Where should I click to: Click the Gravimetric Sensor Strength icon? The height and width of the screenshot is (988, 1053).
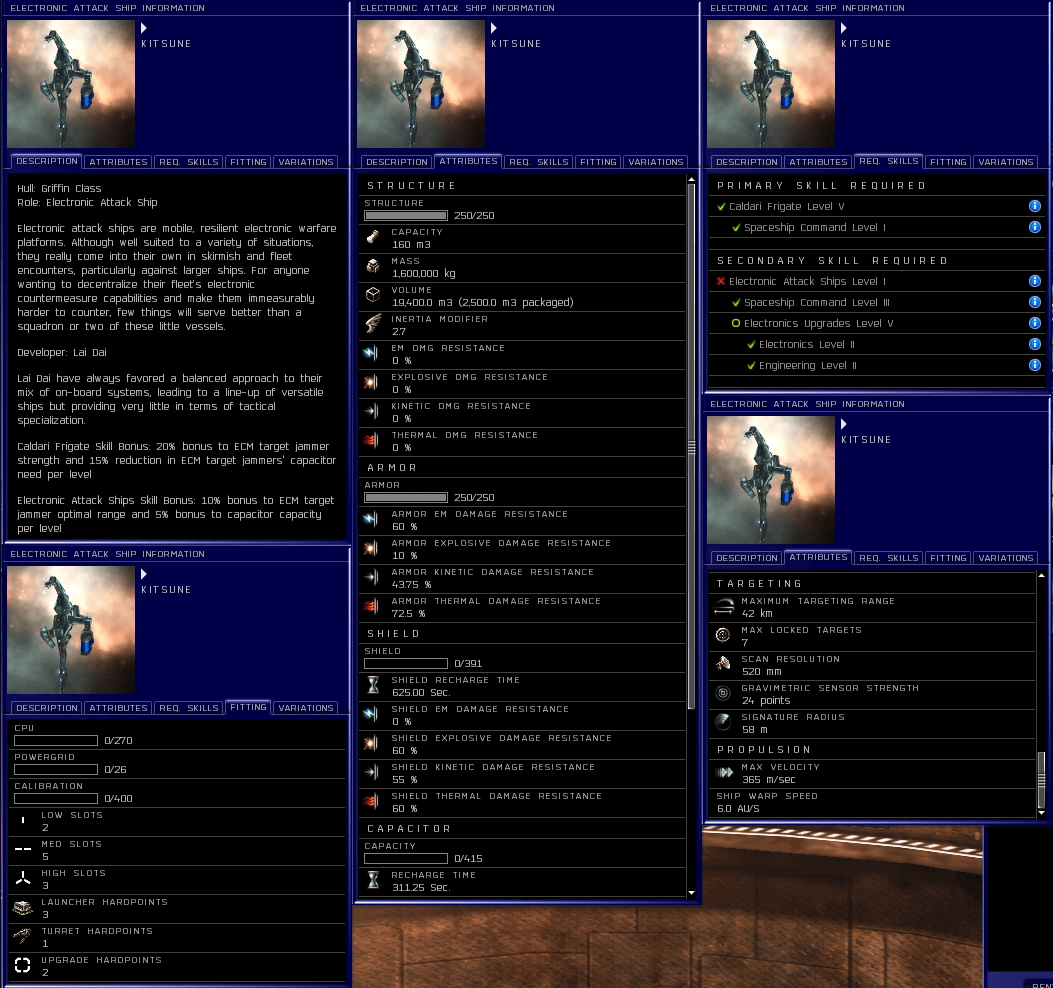click(x=723, y=693)
